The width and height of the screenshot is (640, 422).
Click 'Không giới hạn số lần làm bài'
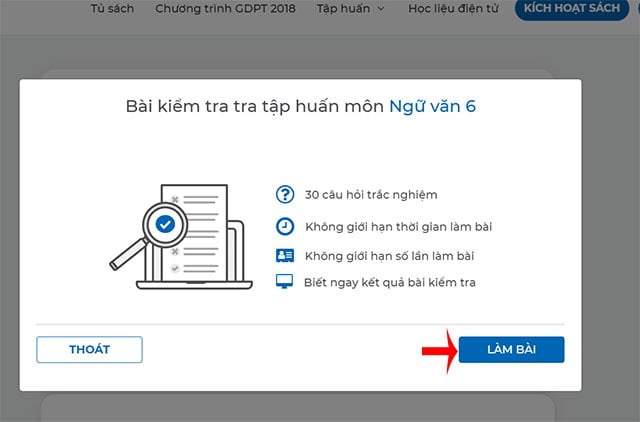(389, 256)
